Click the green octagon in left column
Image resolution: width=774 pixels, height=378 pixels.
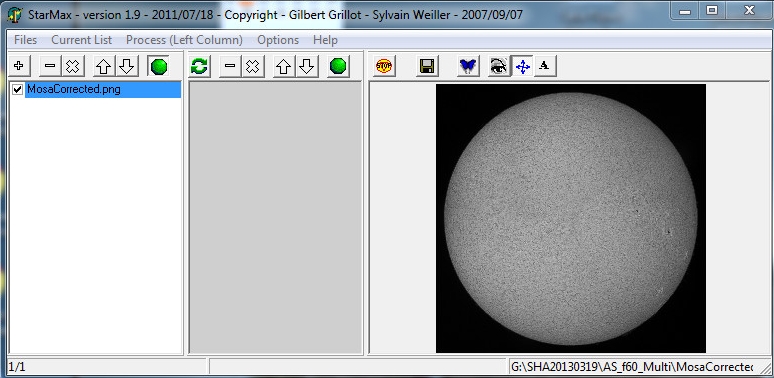coord(158,66)
